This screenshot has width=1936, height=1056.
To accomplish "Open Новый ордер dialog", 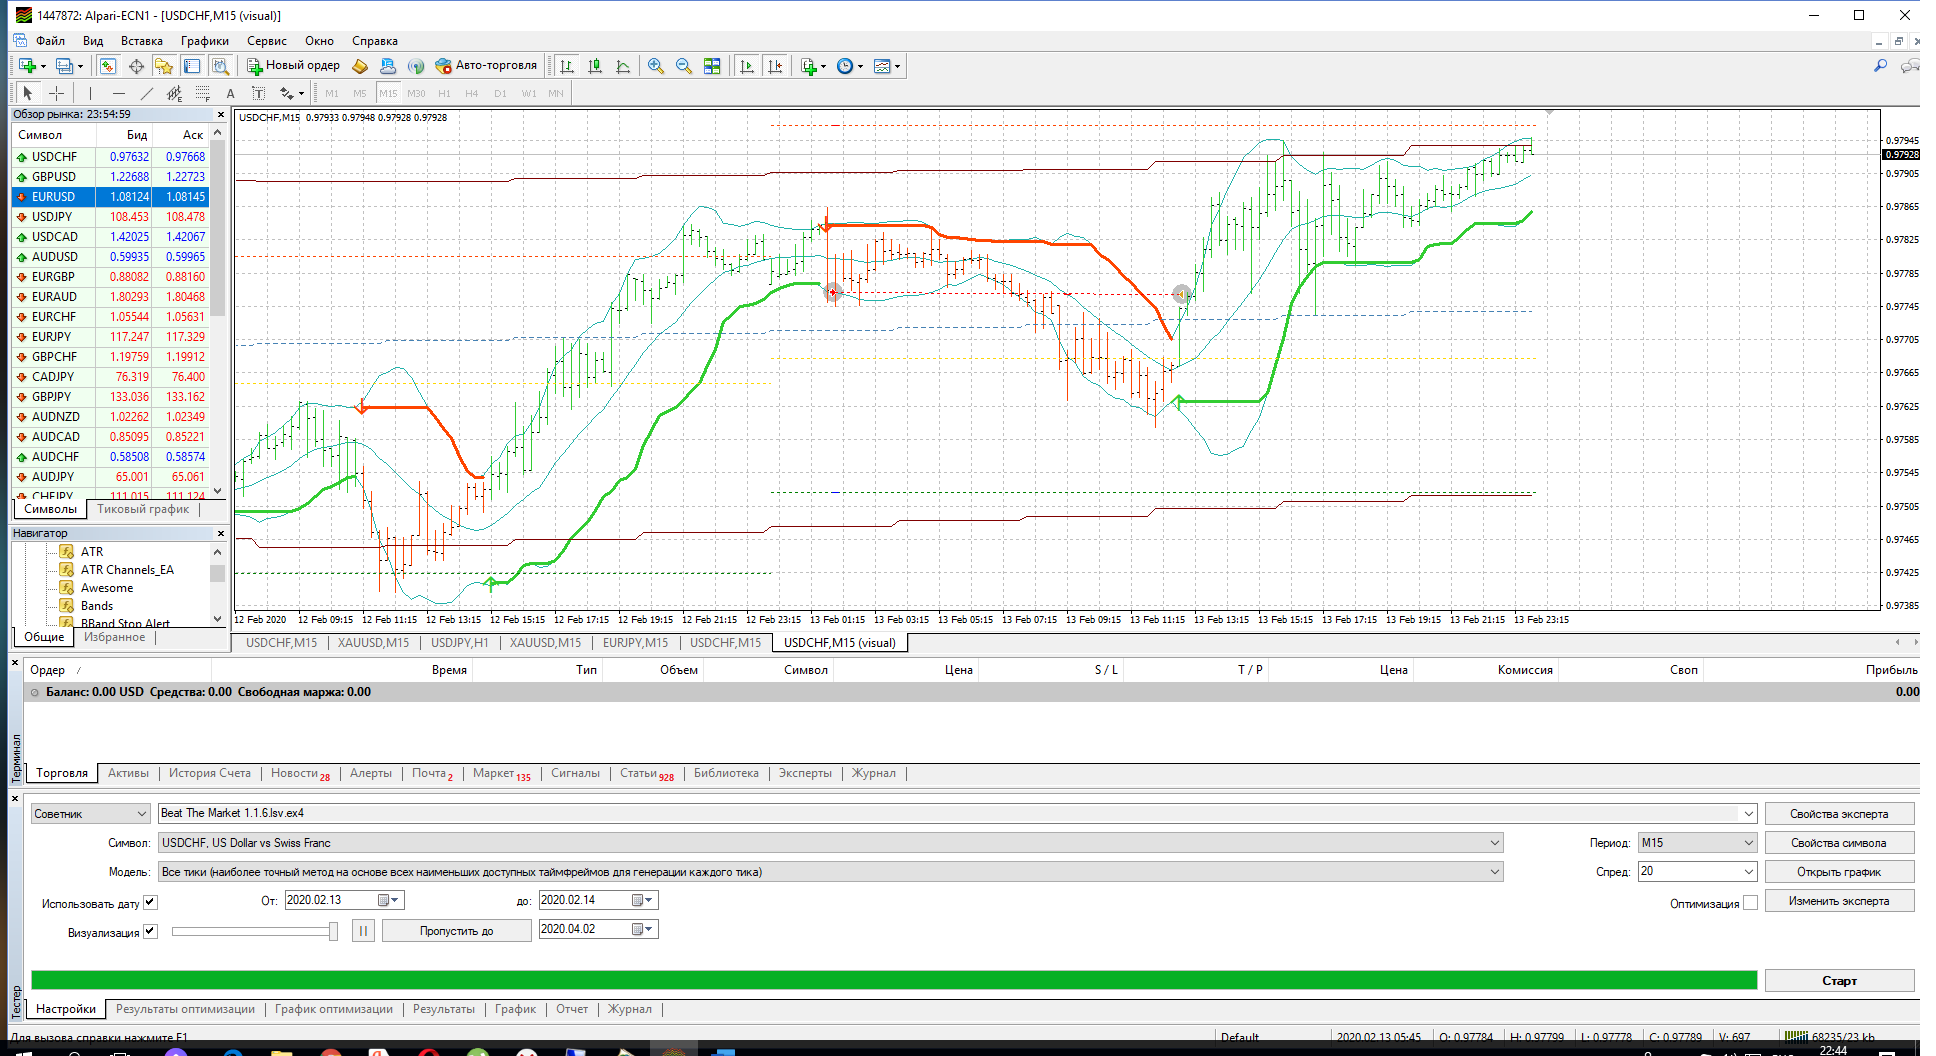I will tap(294, 66).
